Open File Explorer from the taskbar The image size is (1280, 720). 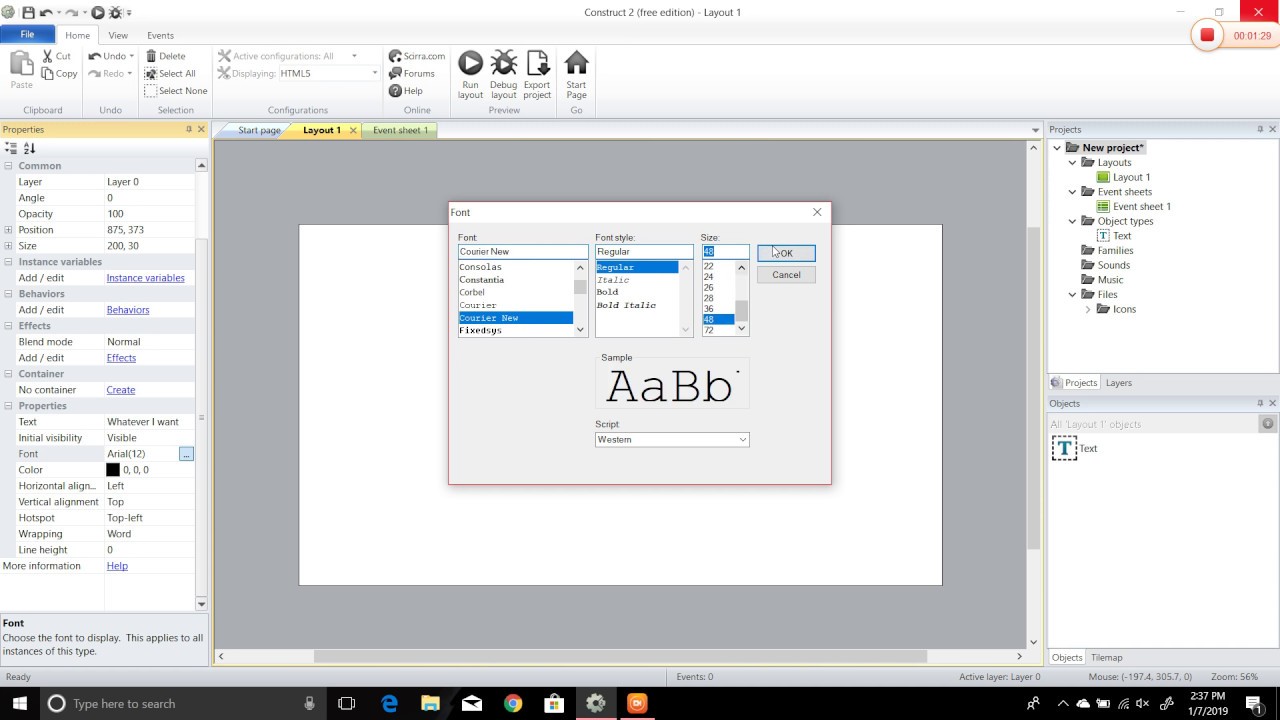pyautogui.click(x=430, y=703)
